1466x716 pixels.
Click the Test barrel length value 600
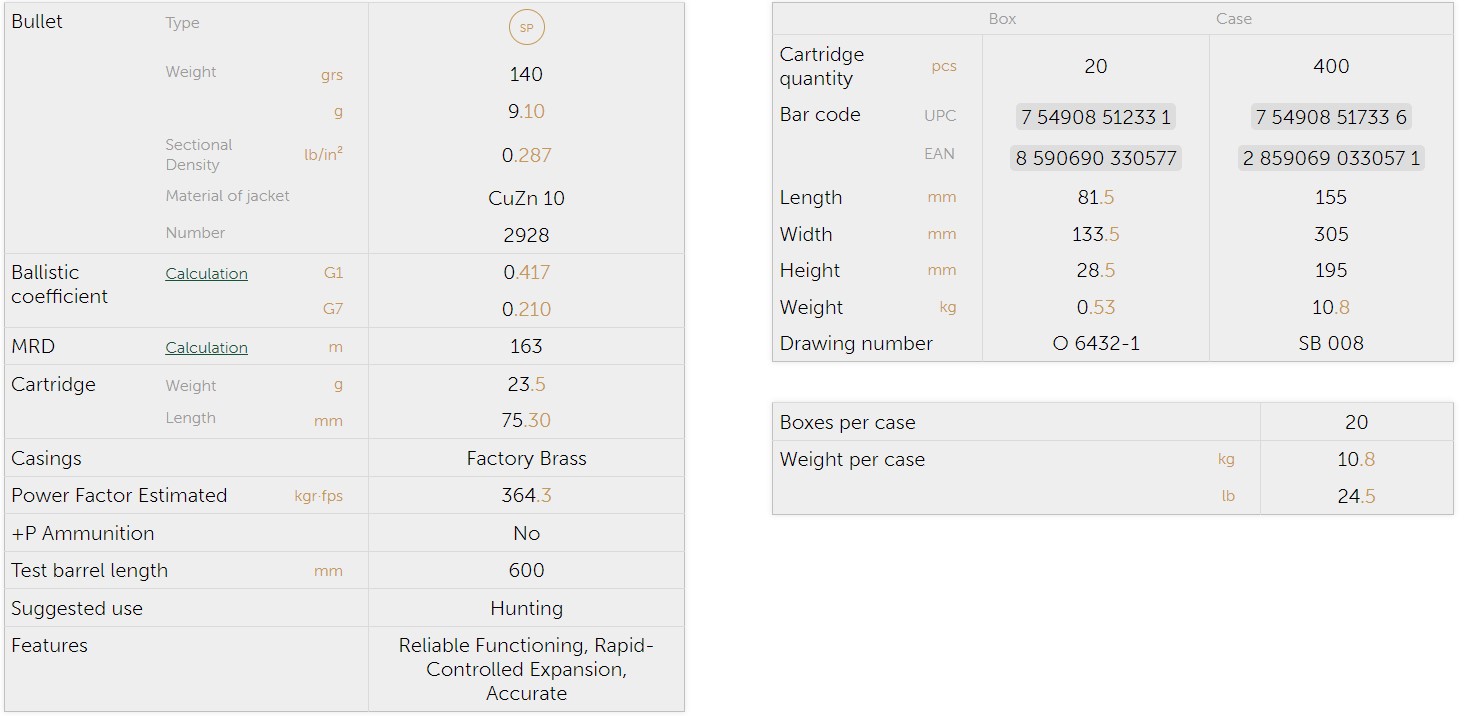click(x=526, y=571)
